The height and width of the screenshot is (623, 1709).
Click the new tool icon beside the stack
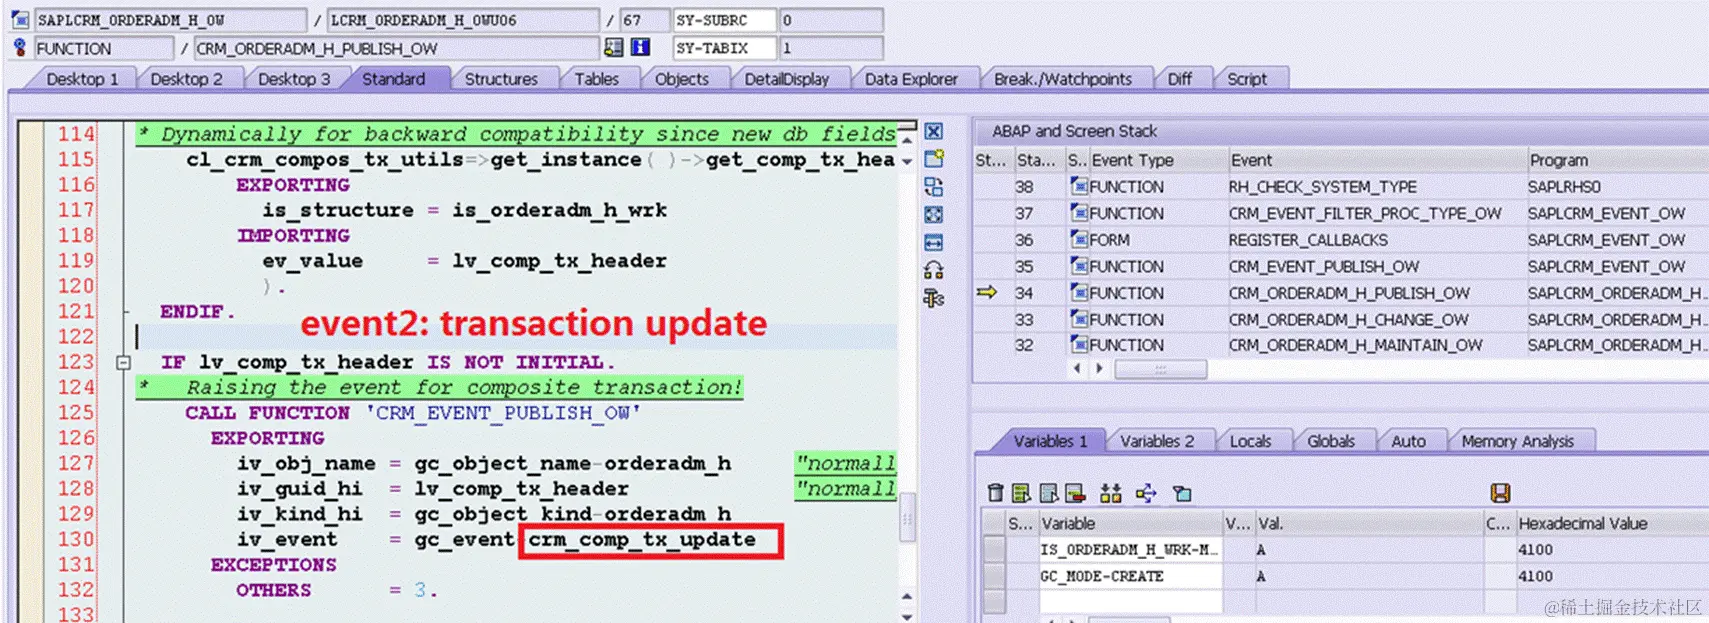coord(934,158)
